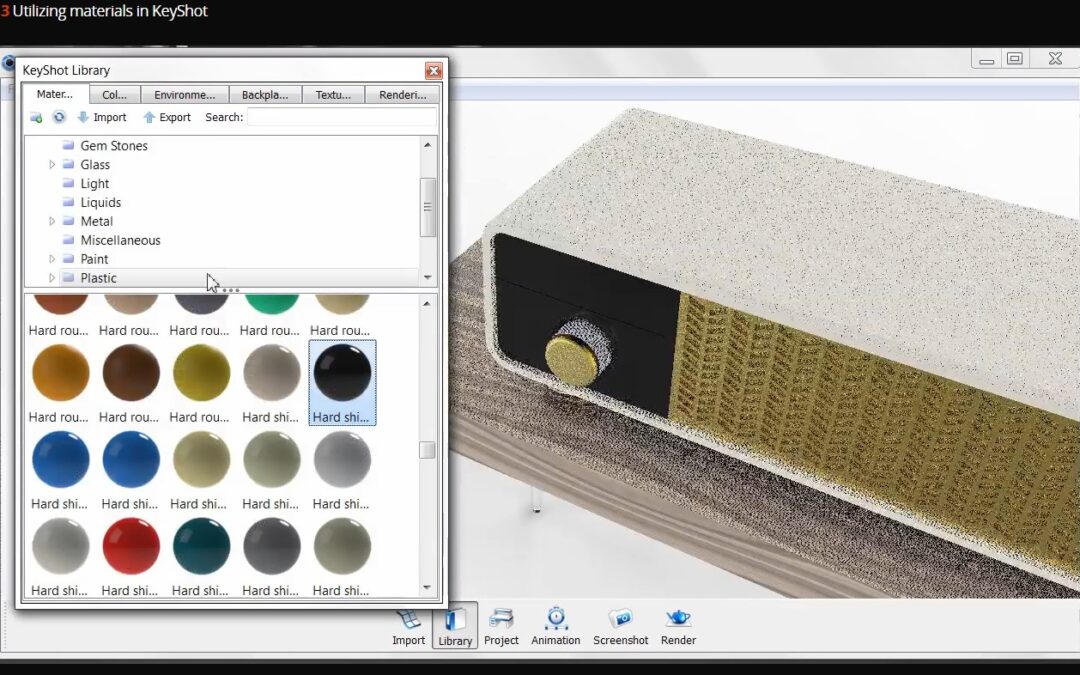This screenshot has width=1080, height=675.
Task: Click the refresh library icon
Action: click(x=59, y=117)
